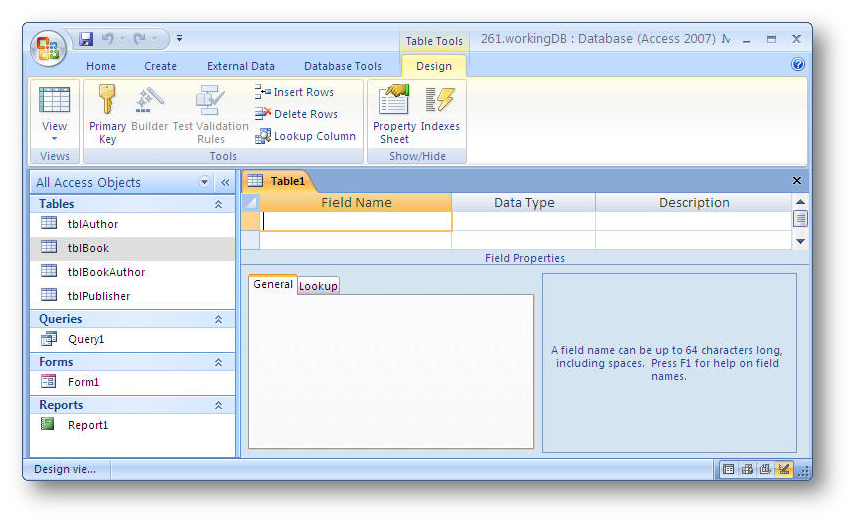
Task: Switch to the Lookup properties tab
Action: click(319, 286)
